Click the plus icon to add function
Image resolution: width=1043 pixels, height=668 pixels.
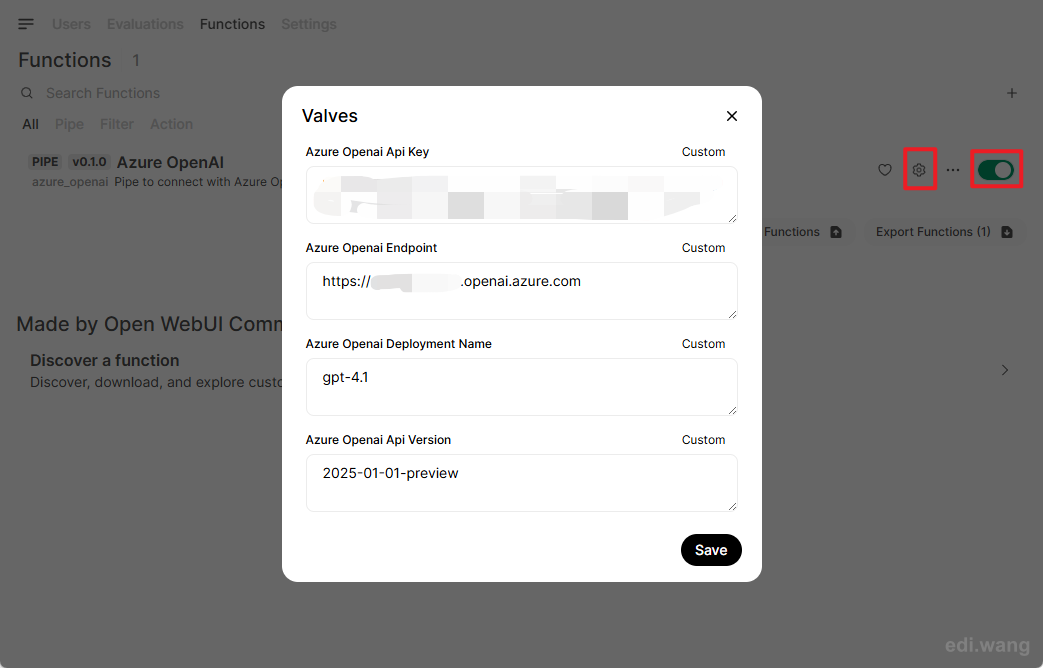click(x=1012, y=93)
